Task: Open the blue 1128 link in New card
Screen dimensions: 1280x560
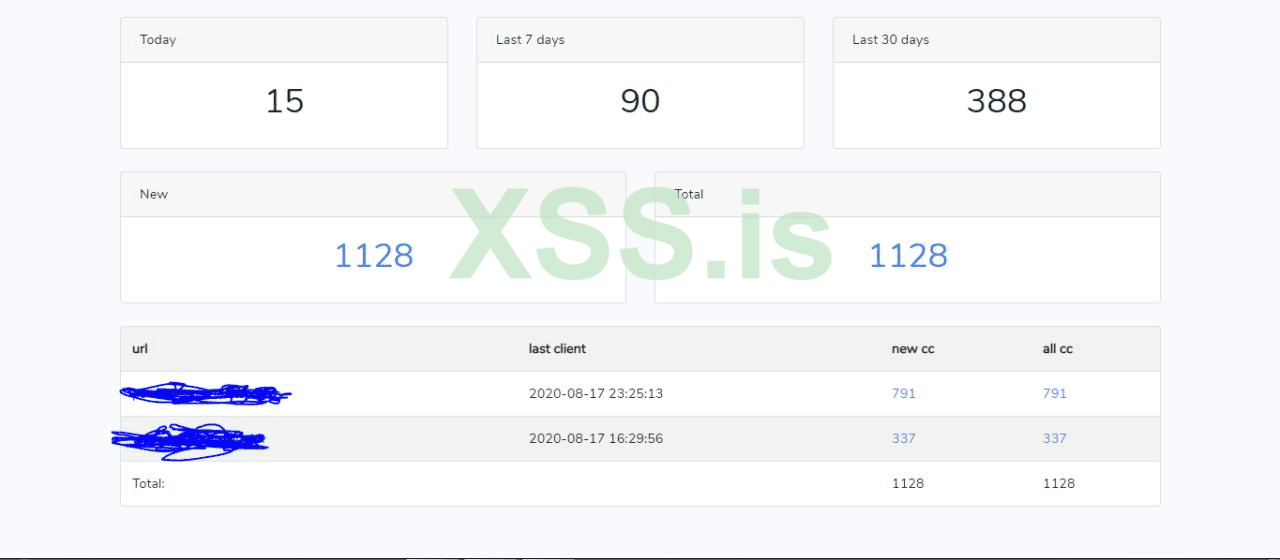Action: 373,255
